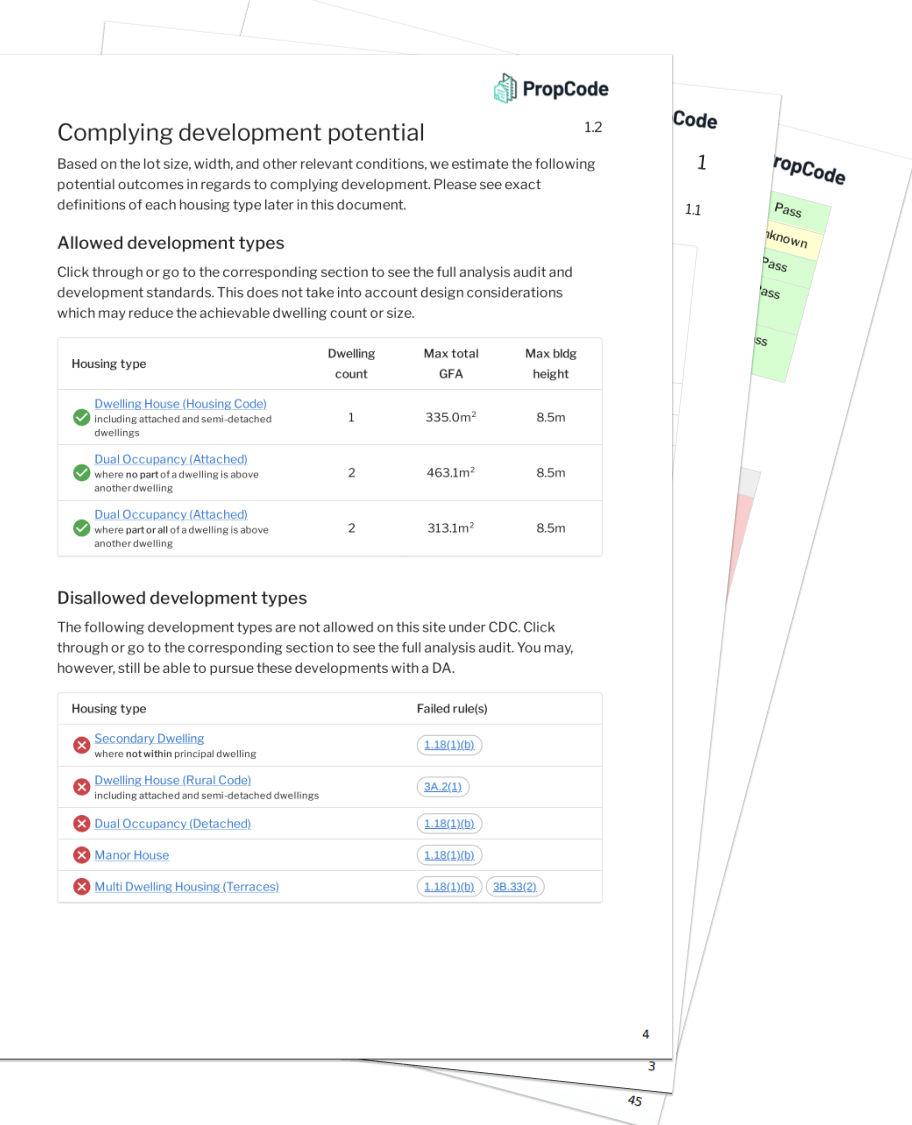This screenshot has width=912, height=1125.
Task: Follow the Secondary Dwelling link
Action: [148, 738]
